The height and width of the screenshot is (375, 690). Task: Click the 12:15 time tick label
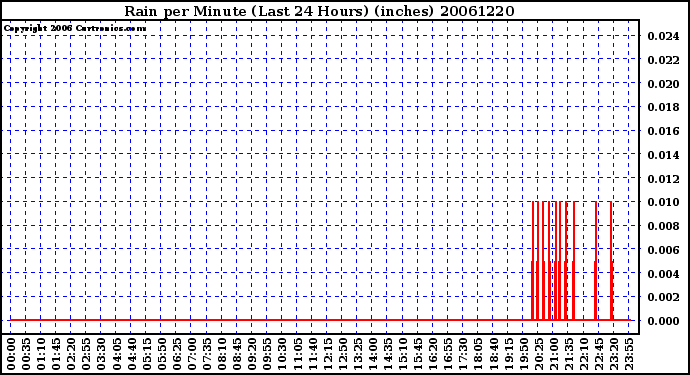pyautogui.click(x=327, y=354)
